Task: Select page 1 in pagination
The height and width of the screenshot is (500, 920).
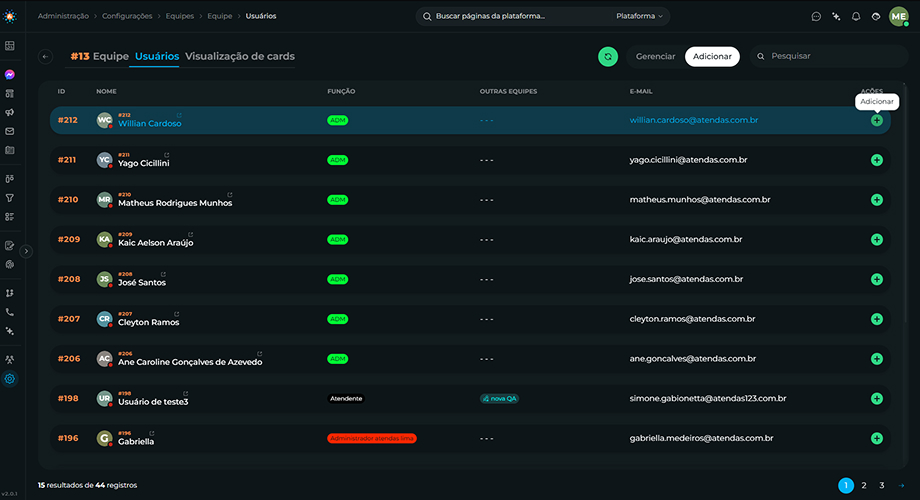Action: pyautogui.click(x=845, y=485)
